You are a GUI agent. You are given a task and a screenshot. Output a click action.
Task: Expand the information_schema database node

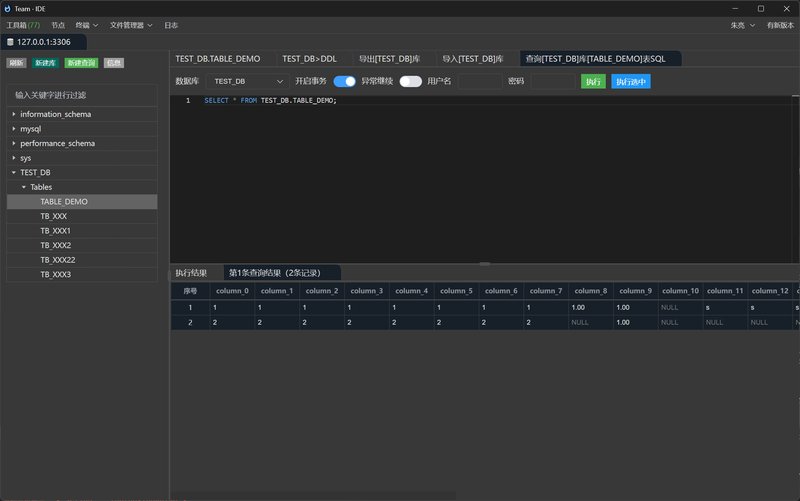14,114
